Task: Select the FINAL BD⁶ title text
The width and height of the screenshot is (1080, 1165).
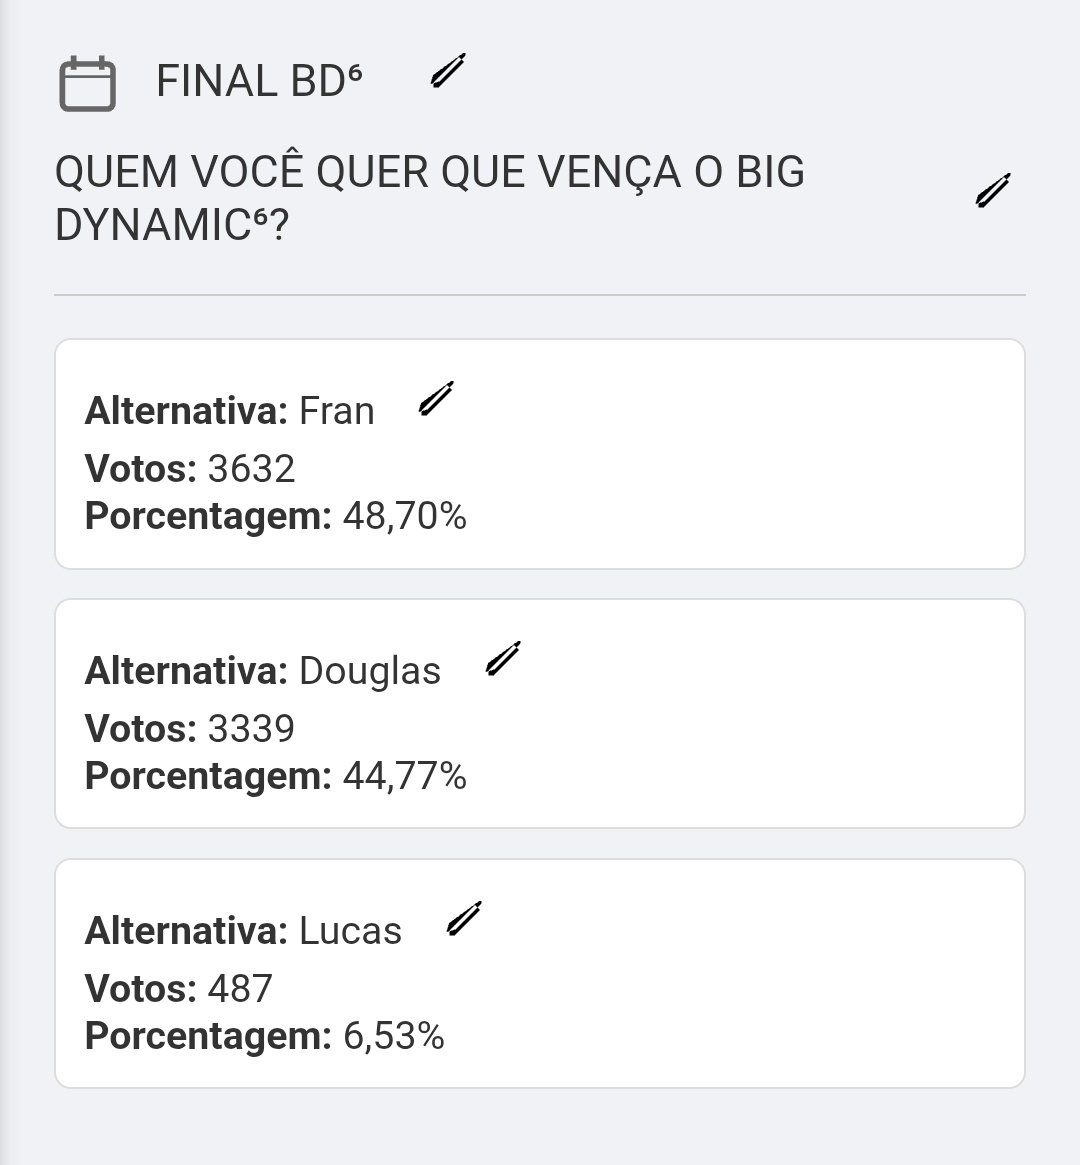Action: pyautogui.click(x=259, y=80)
